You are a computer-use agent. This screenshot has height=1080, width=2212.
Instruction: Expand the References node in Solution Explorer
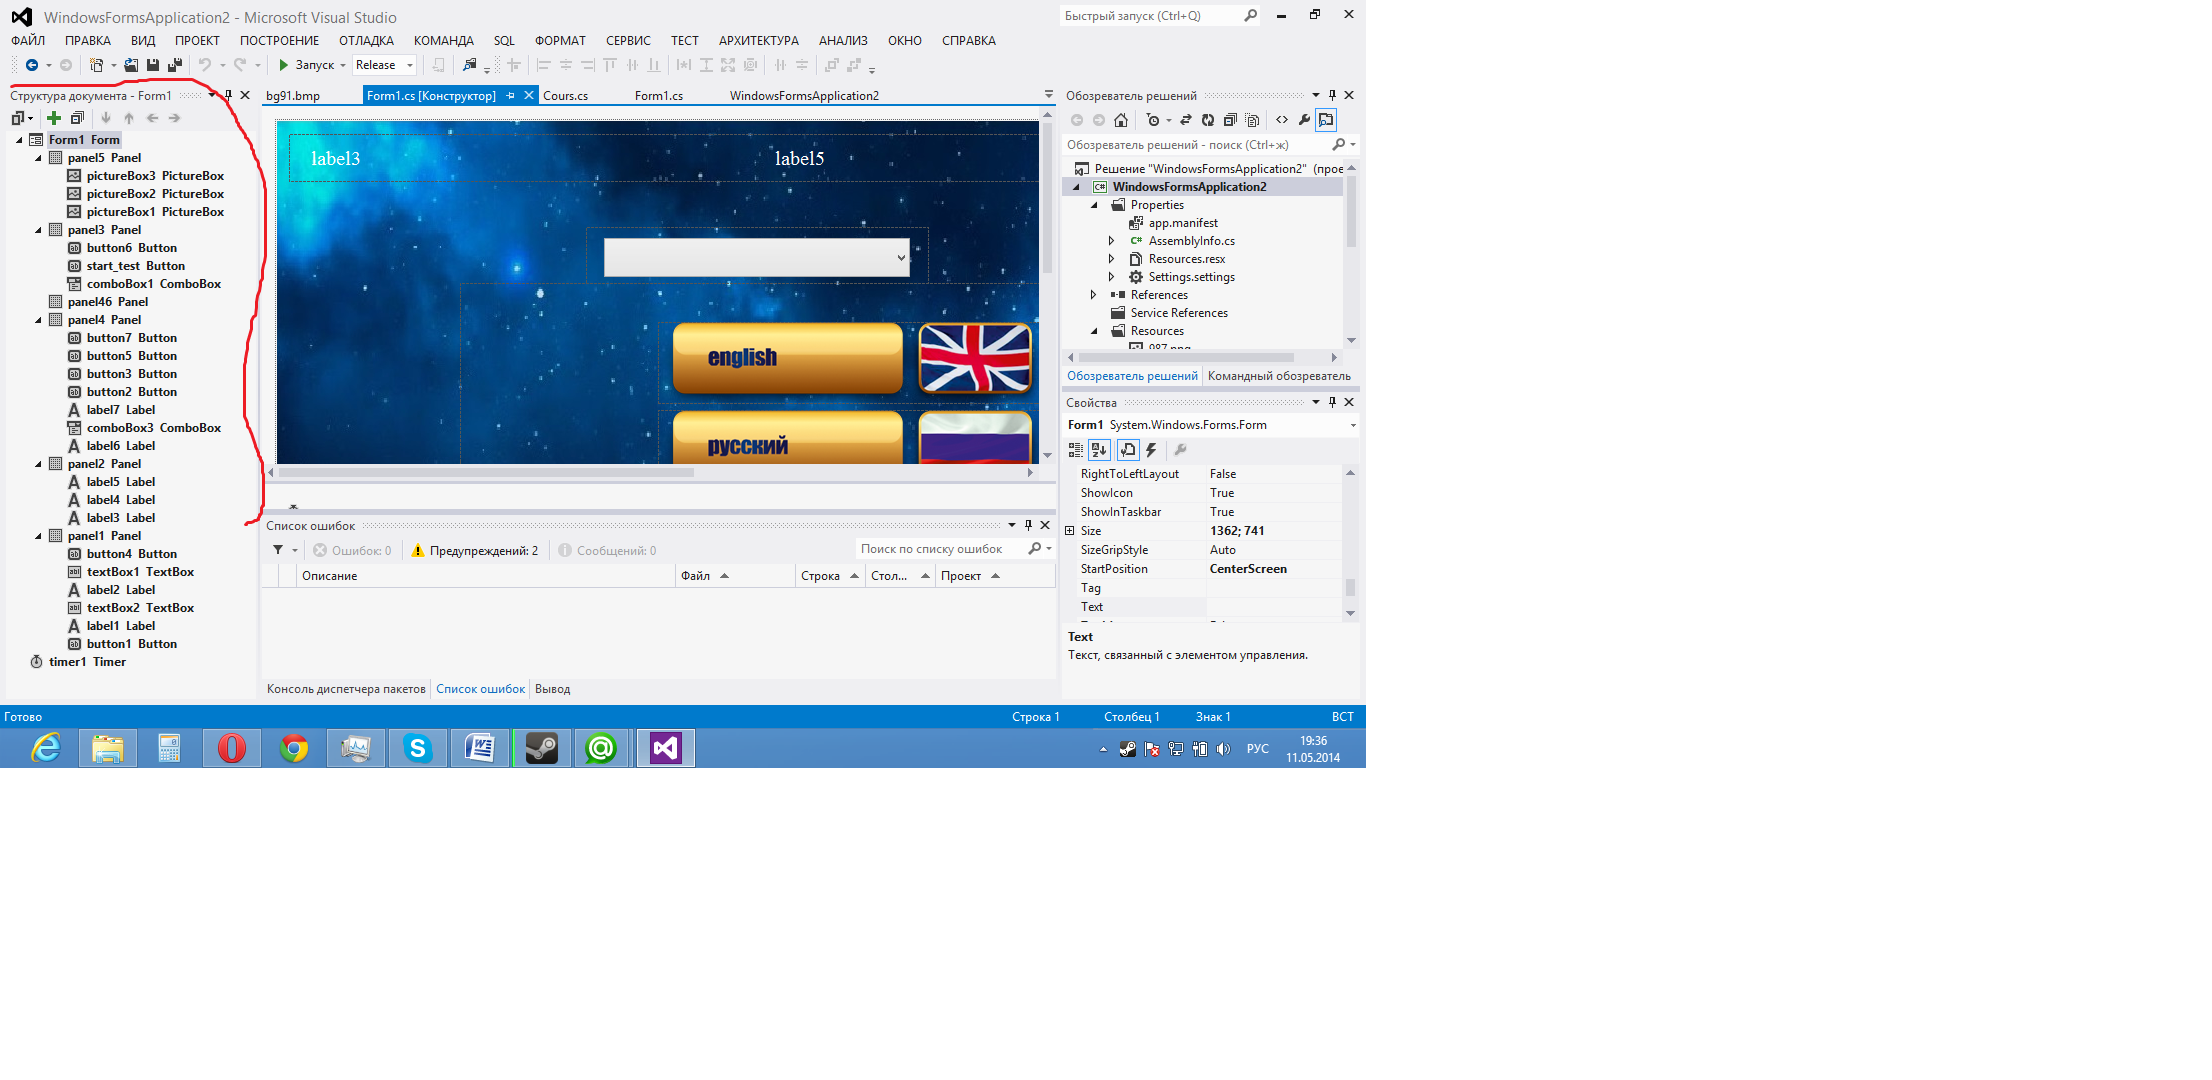1093,295
